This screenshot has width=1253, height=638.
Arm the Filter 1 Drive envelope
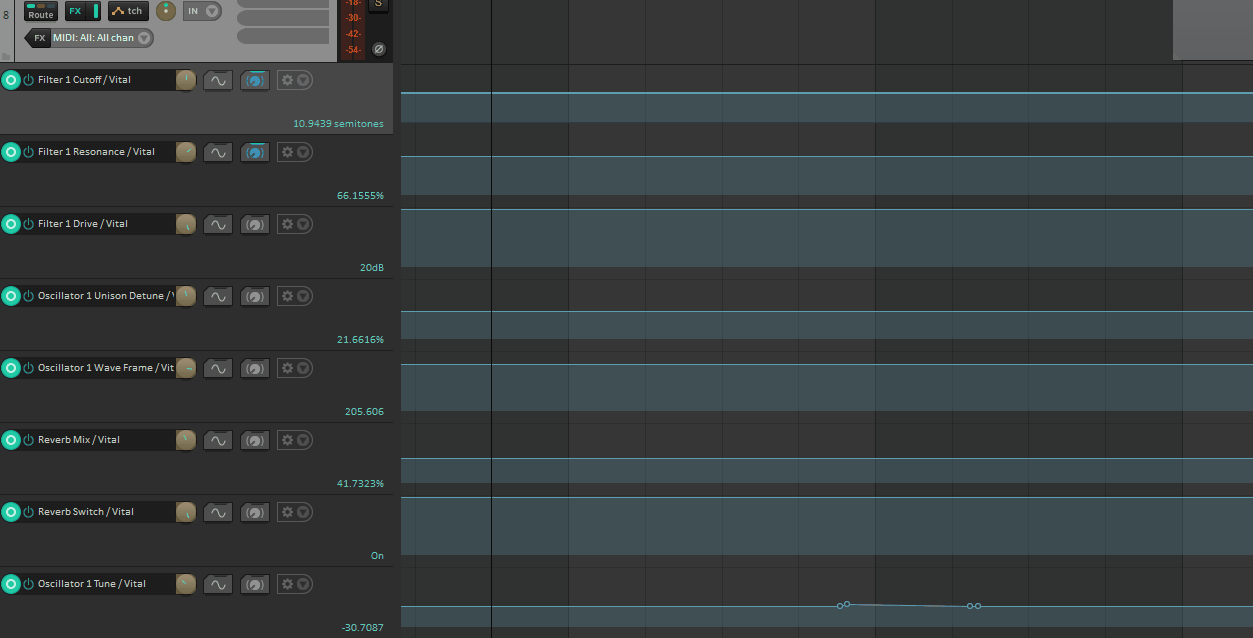[11, 224]
